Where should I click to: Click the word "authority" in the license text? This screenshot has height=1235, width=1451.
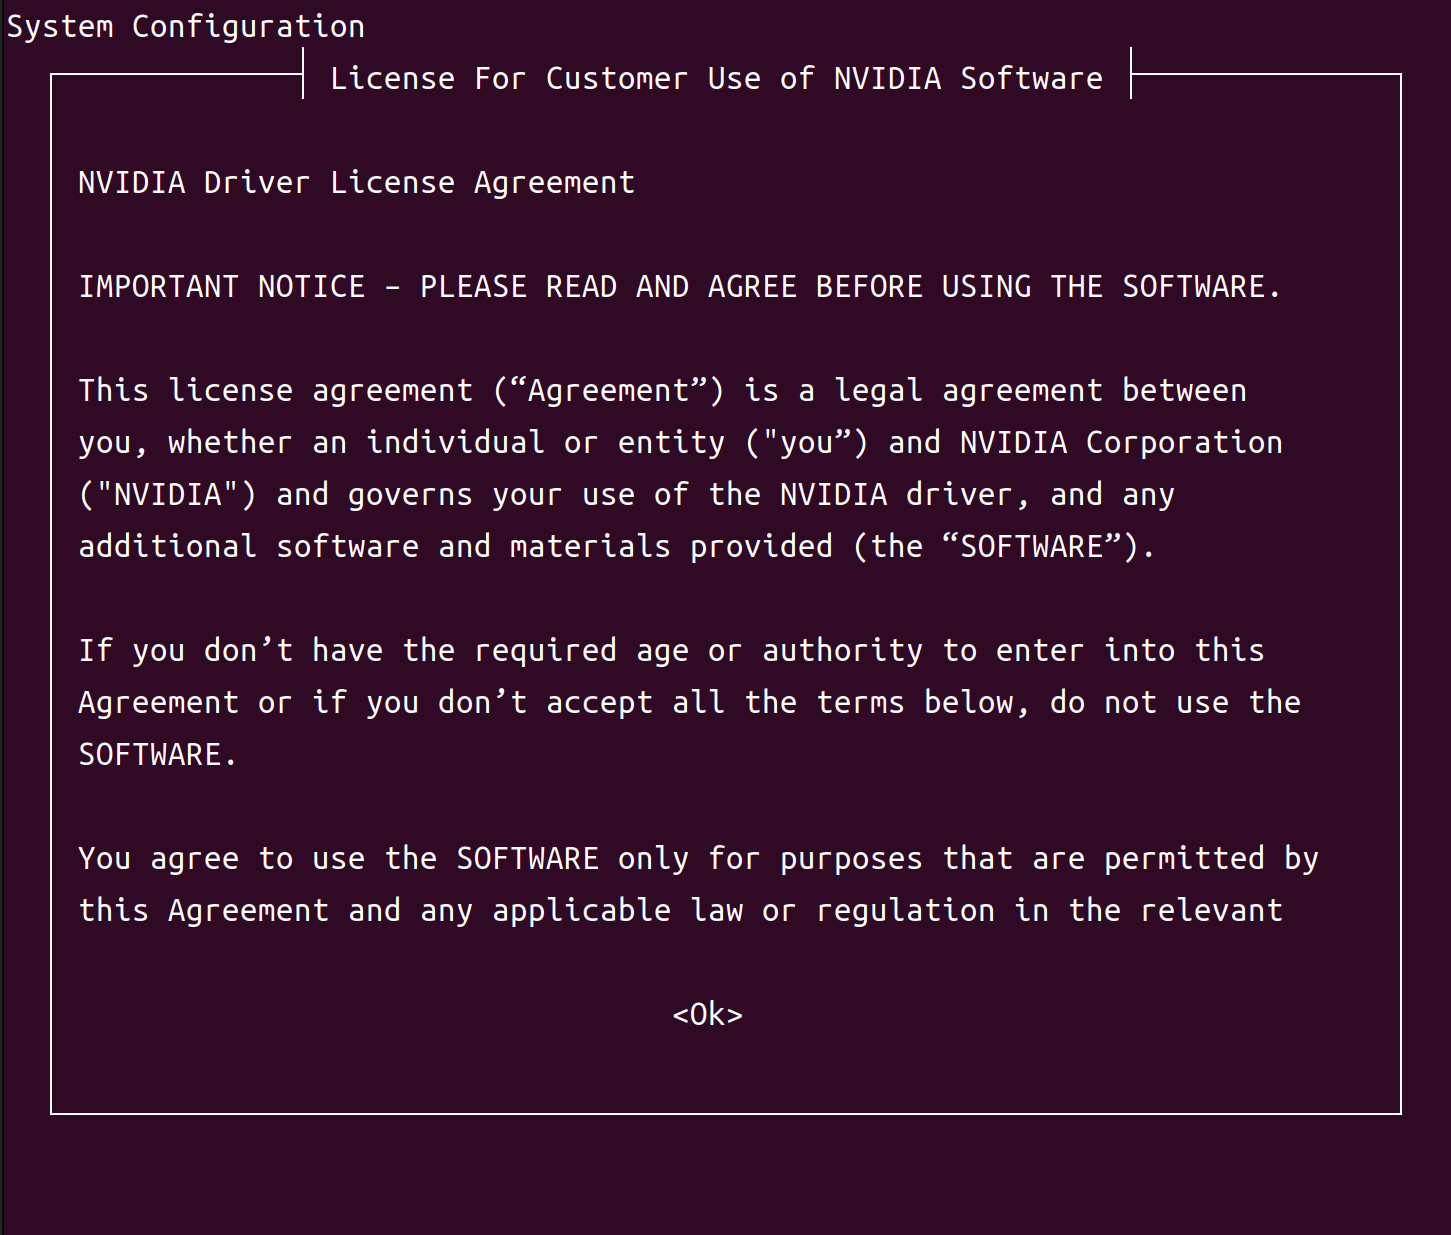842,651
